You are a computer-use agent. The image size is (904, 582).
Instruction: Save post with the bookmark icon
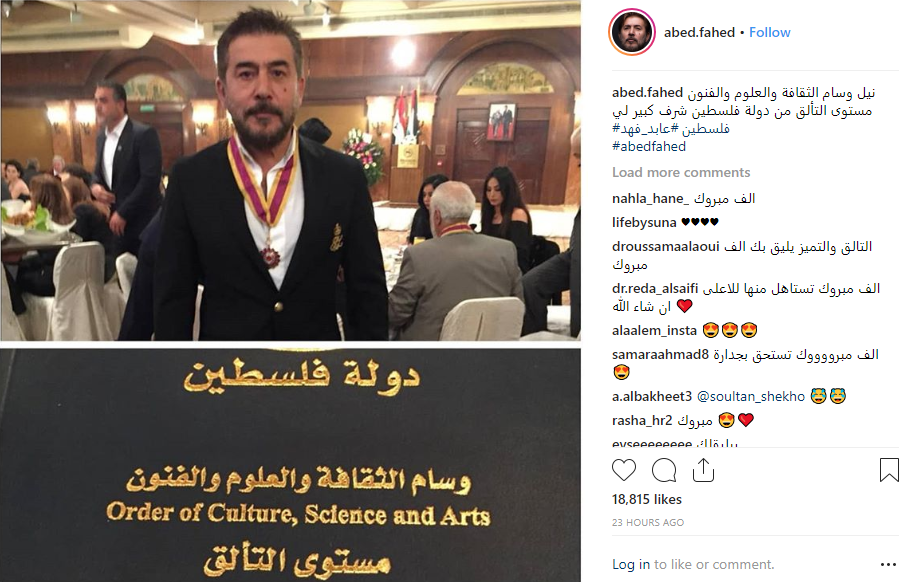(889, 470)
